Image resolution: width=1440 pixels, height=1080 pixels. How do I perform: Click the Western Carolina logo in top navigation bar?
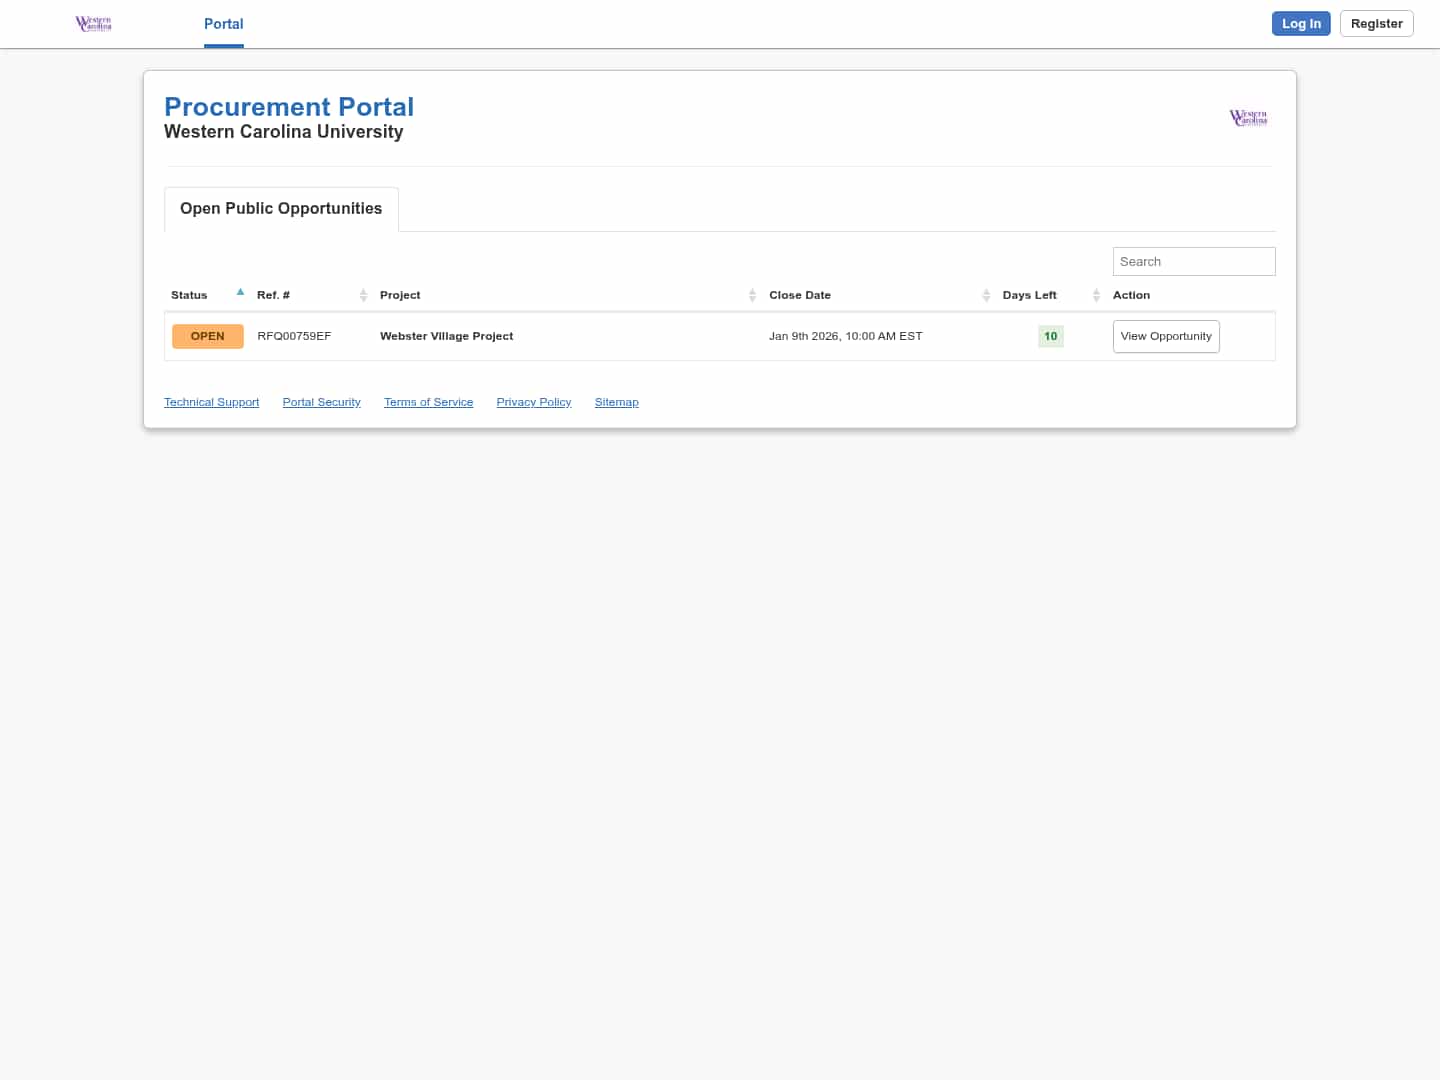[x=94, y=24]
